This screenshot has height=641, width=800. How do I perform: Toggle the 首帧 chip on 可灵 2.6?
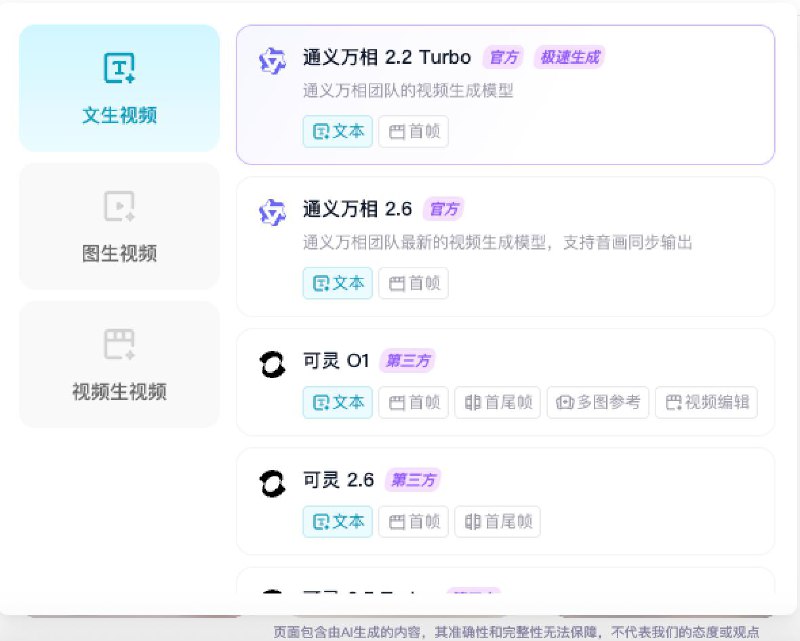[x=412, y=521]
